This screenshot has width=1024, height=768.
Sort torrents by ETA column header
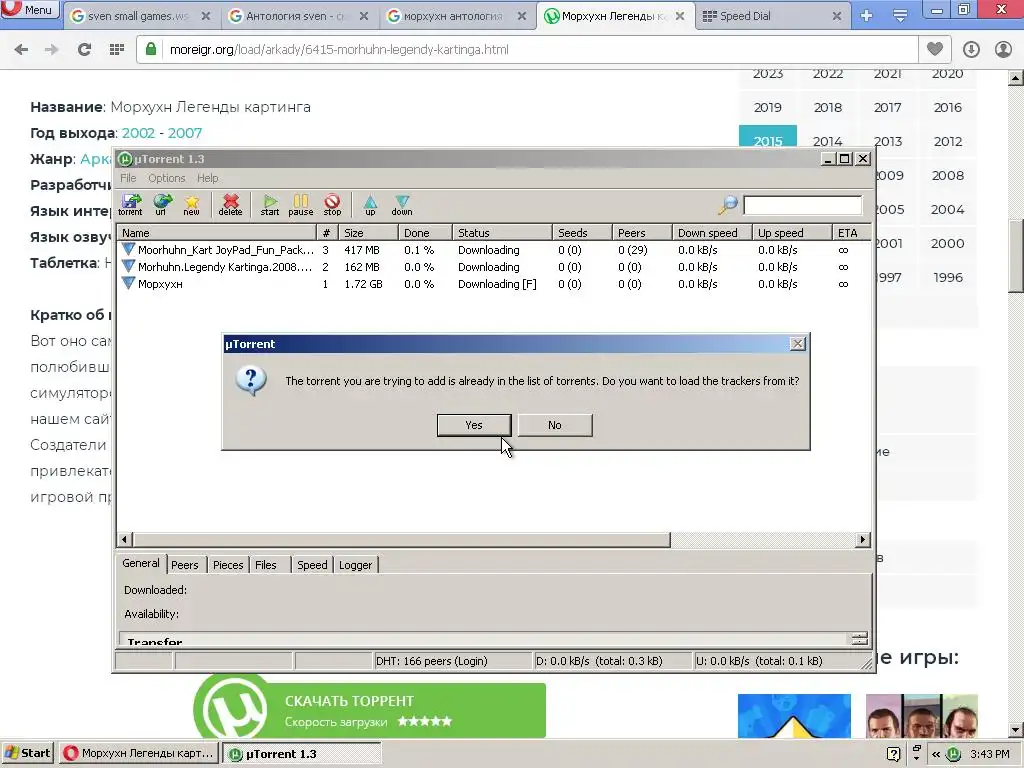[x=851, y=233]
